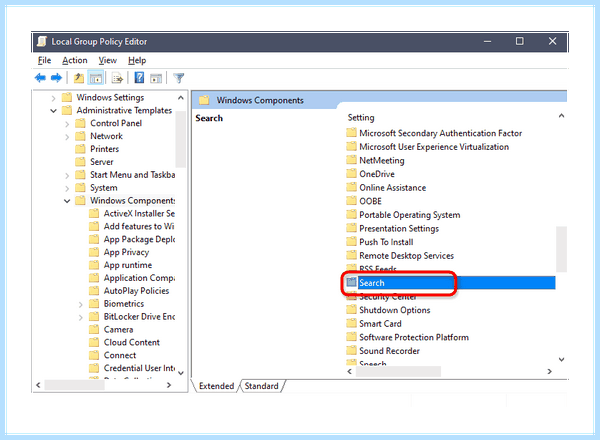Viewport: 600px width, 440px height.
Task: Select Microsoft Secondary Authentication Factor folder
Action: coord(440,133)
